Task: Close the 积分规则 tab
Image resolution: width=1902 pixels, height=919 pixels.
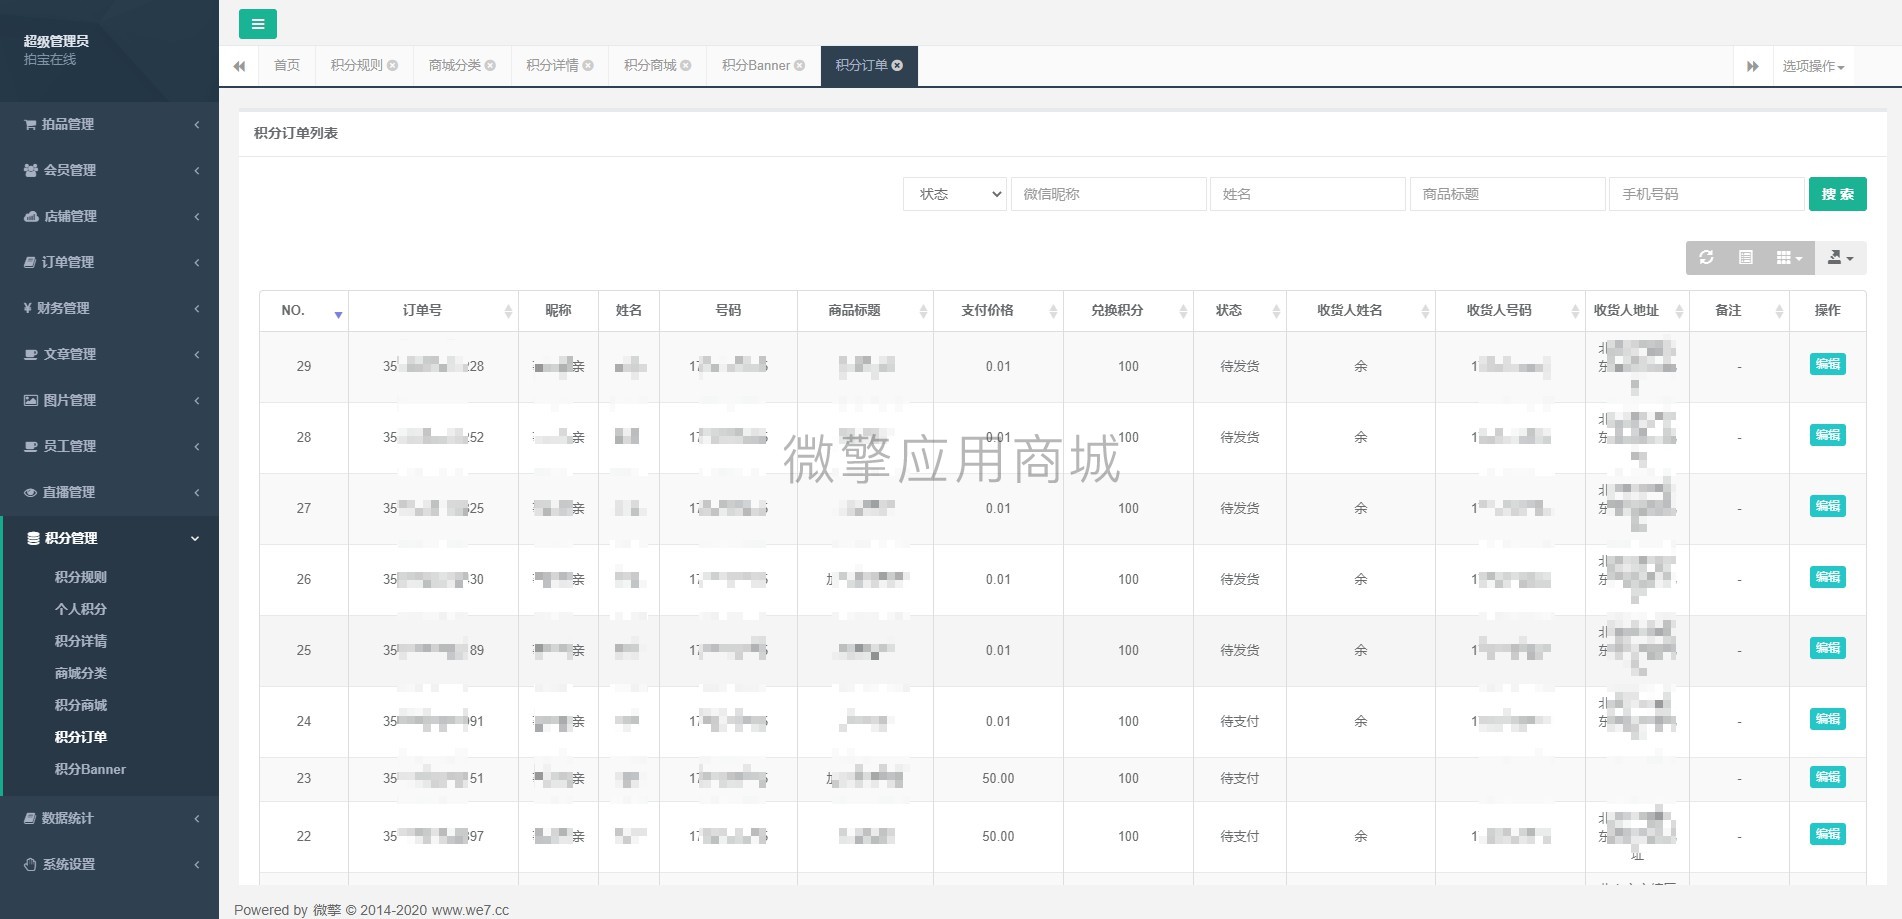Action: click(x=392, y=66)
